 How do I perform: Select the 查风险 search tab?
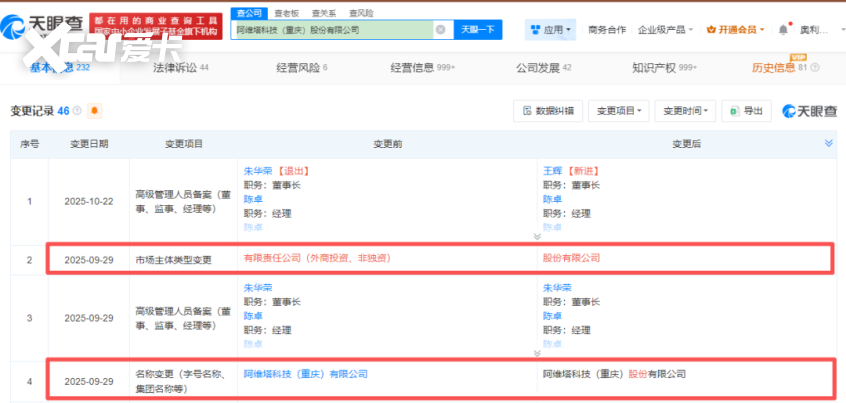coord(360,13)
